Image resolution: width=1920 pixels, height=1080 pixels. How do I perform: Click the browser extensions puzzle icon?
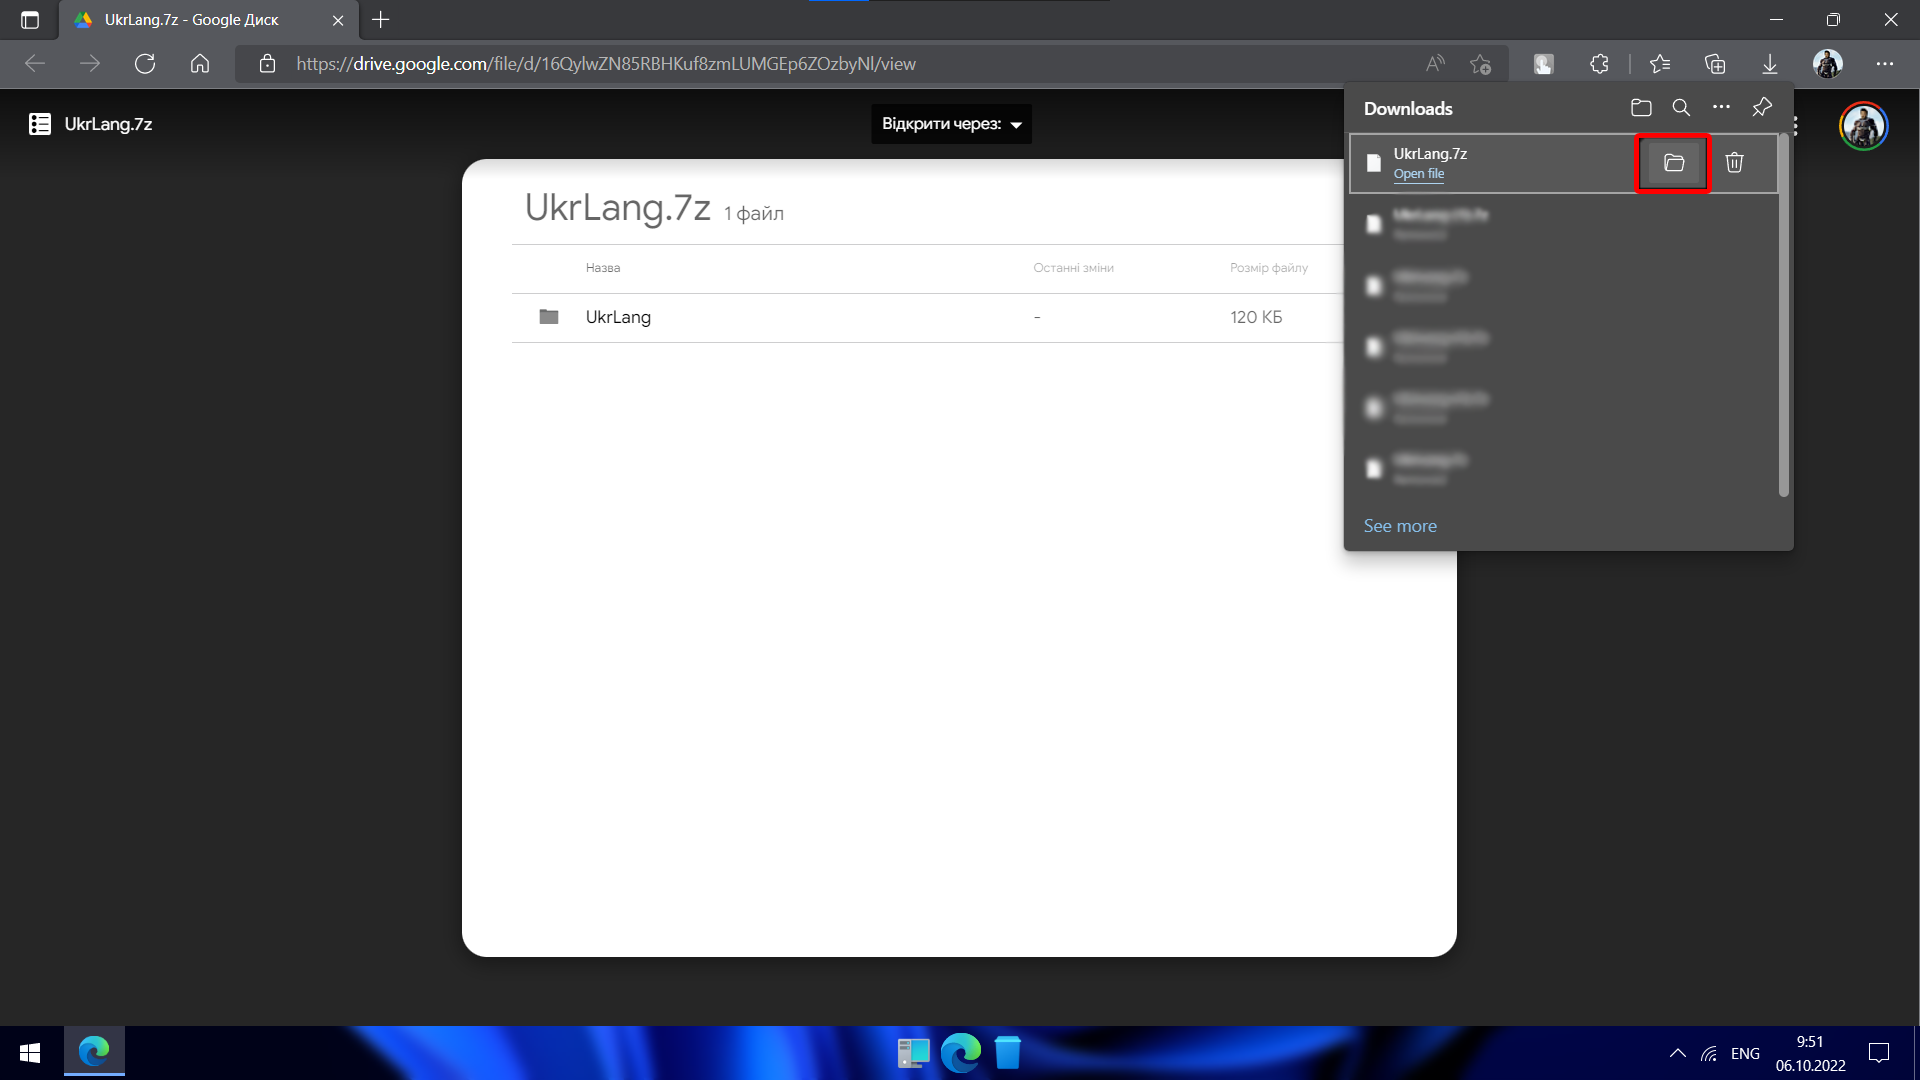[1599, 64]
